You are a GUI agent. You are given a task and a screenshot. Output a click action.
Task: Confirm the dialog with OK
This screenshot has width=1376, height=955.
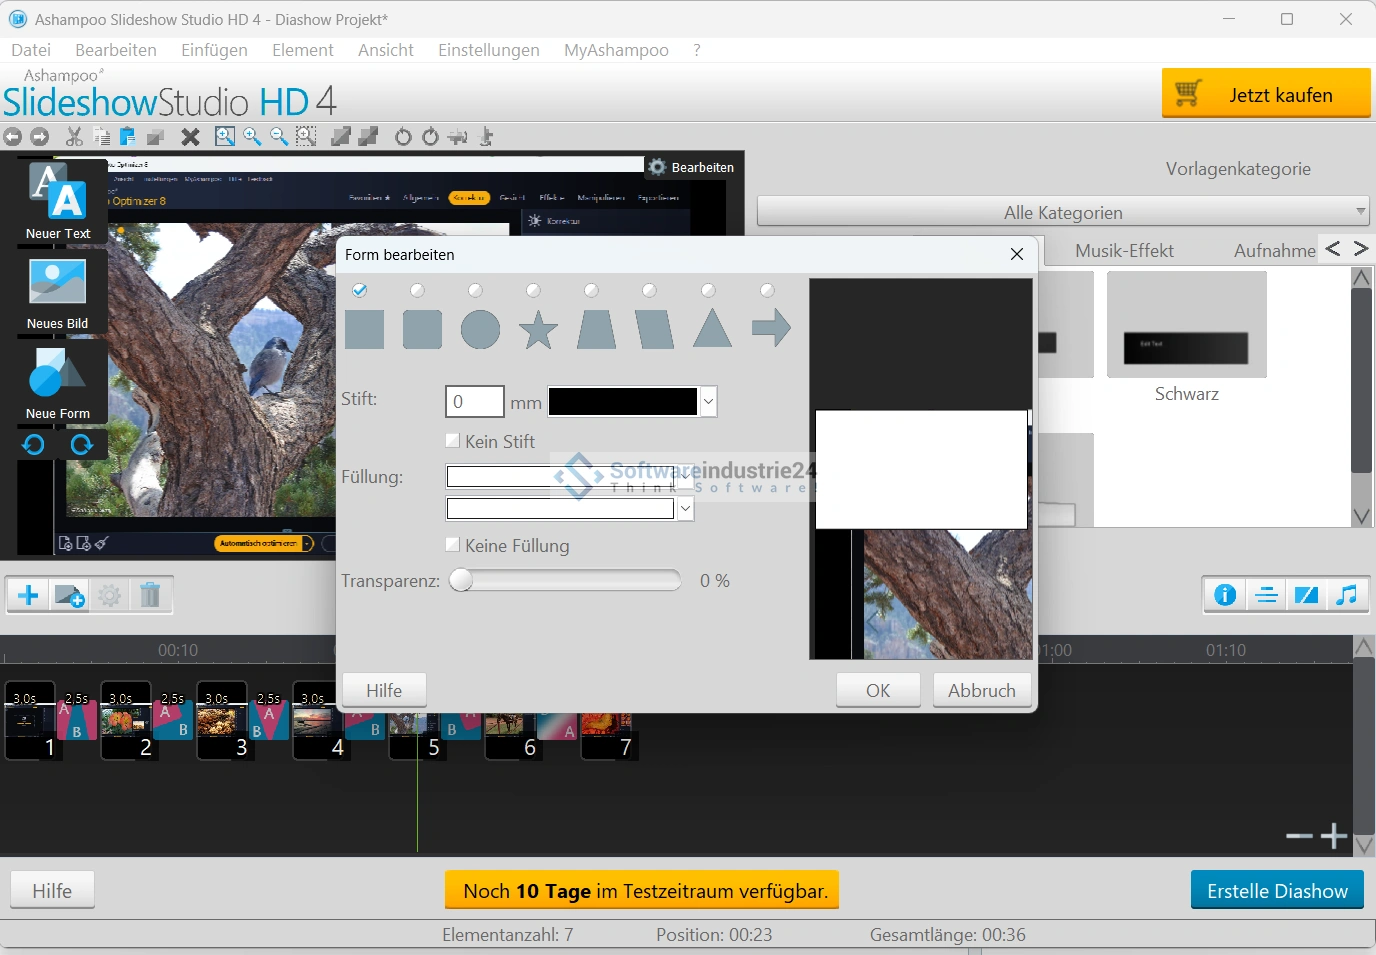(878, 690)
